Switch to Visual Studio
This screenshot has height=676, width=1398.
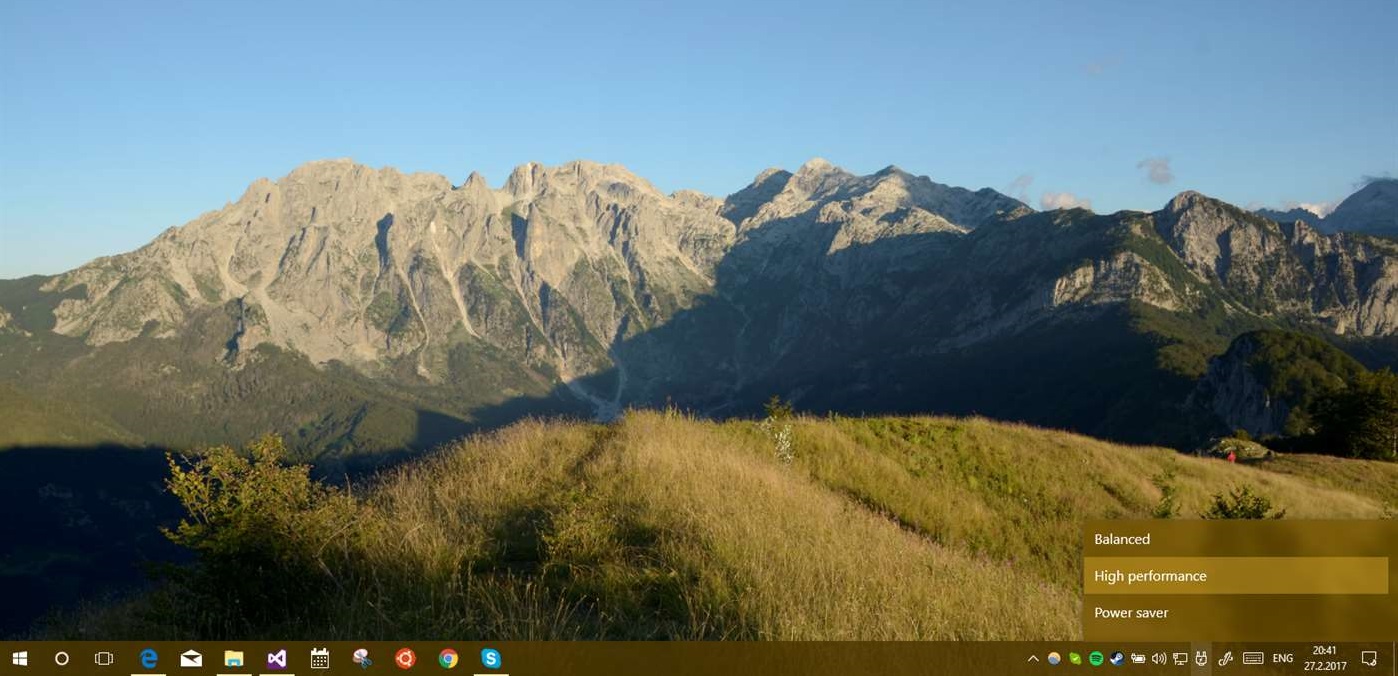click(x=277, y=658)
